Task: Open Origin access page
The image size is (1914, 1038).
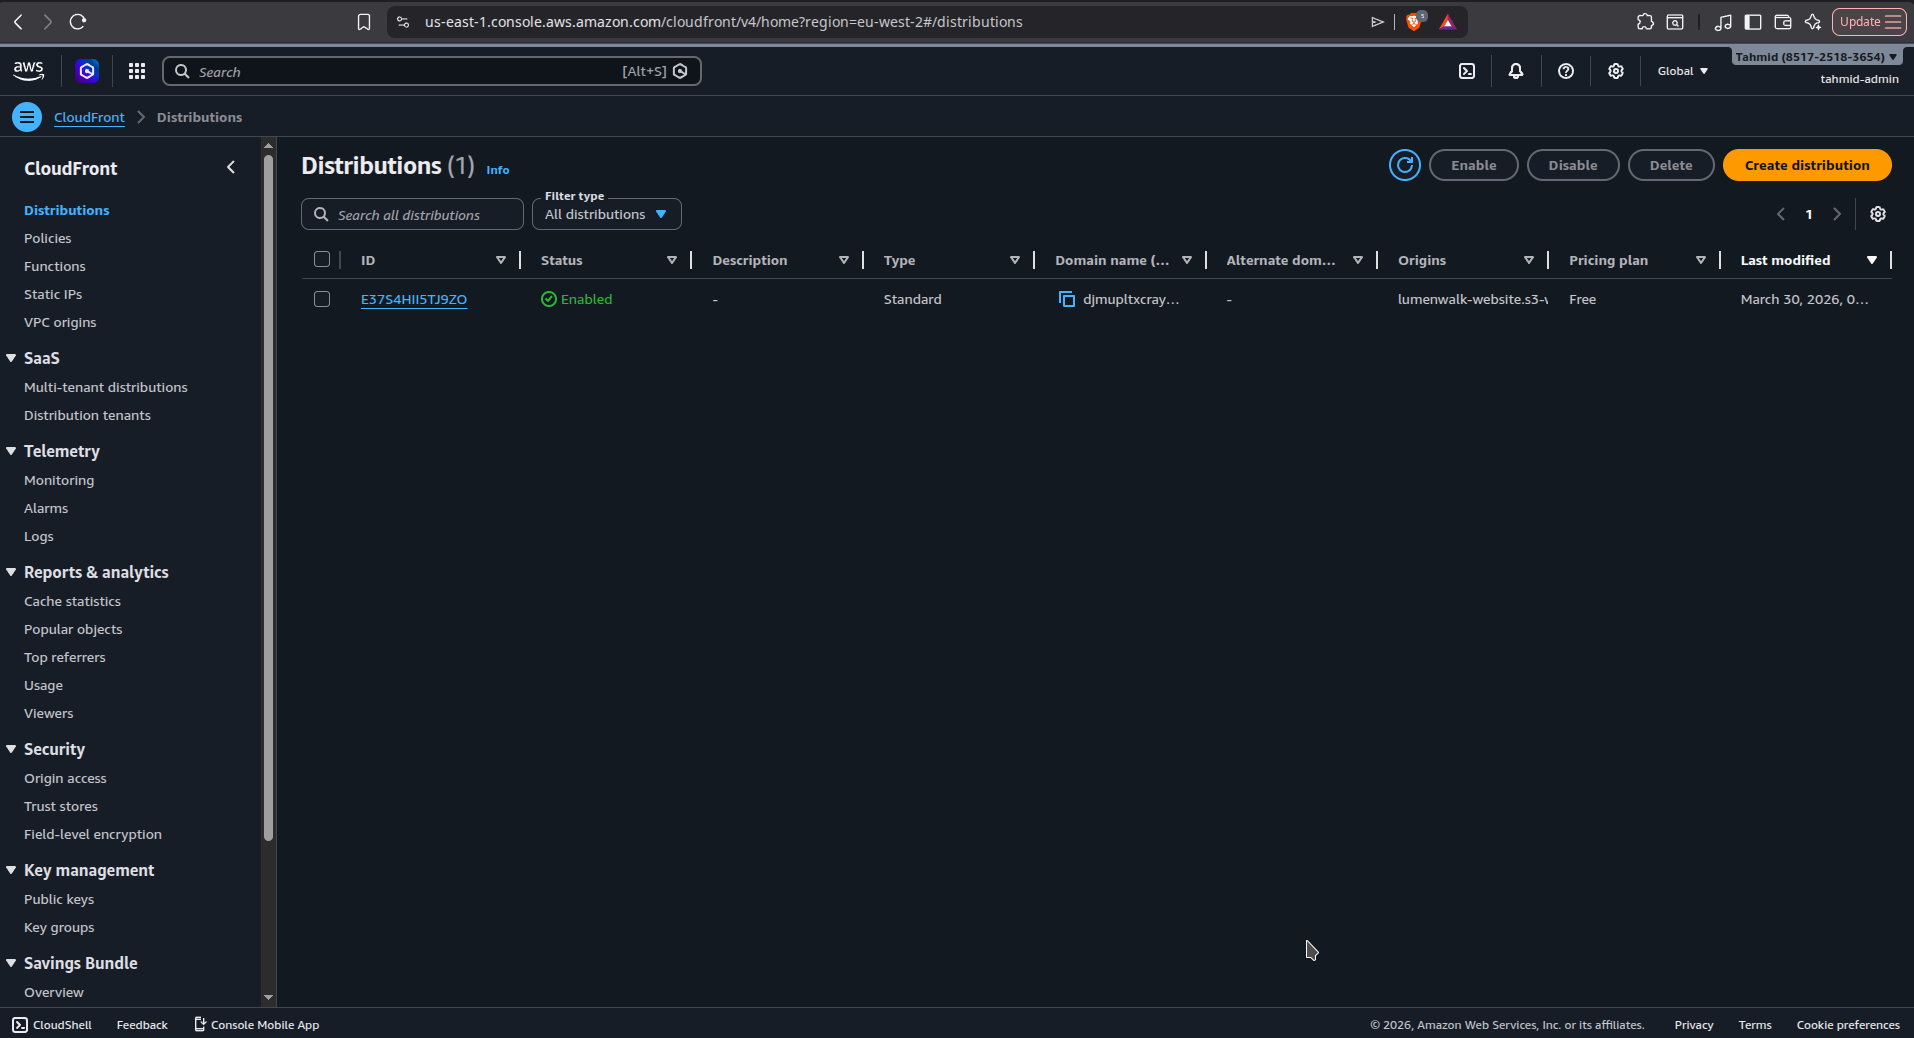Action: [65, 778]
